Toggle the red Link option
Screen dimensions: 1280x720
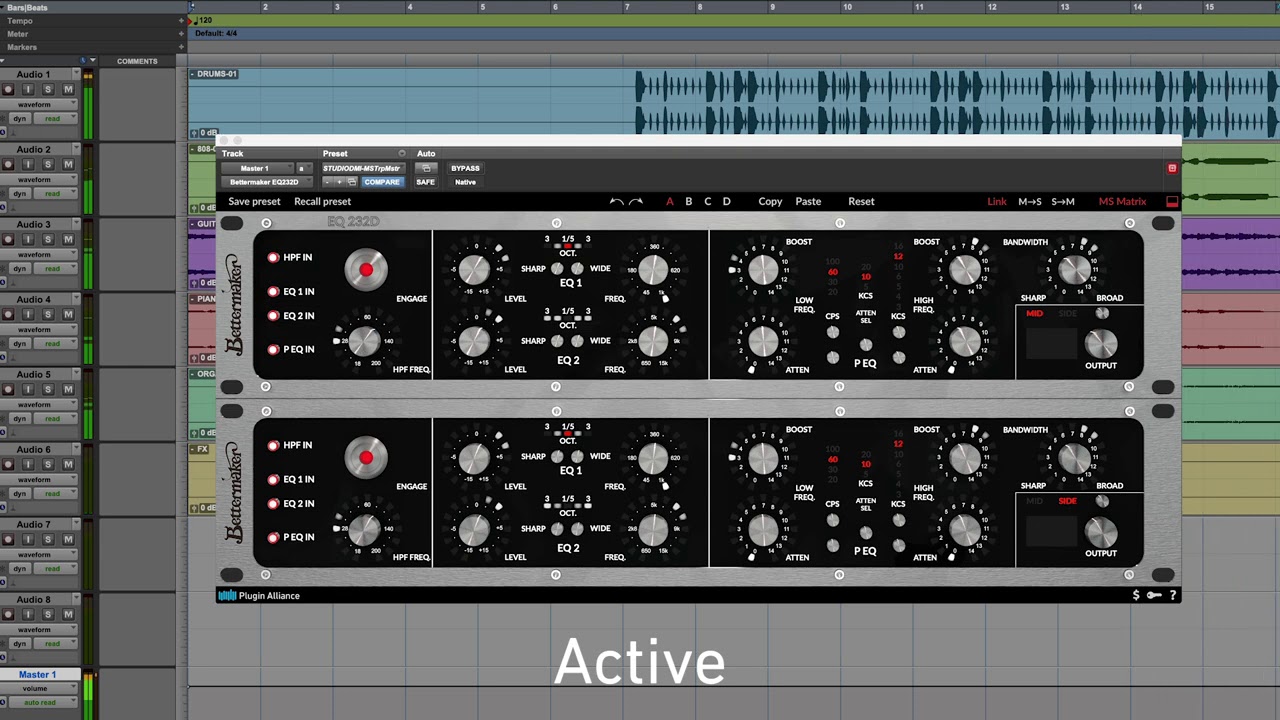pyautogui.click(x=997, y=201)
